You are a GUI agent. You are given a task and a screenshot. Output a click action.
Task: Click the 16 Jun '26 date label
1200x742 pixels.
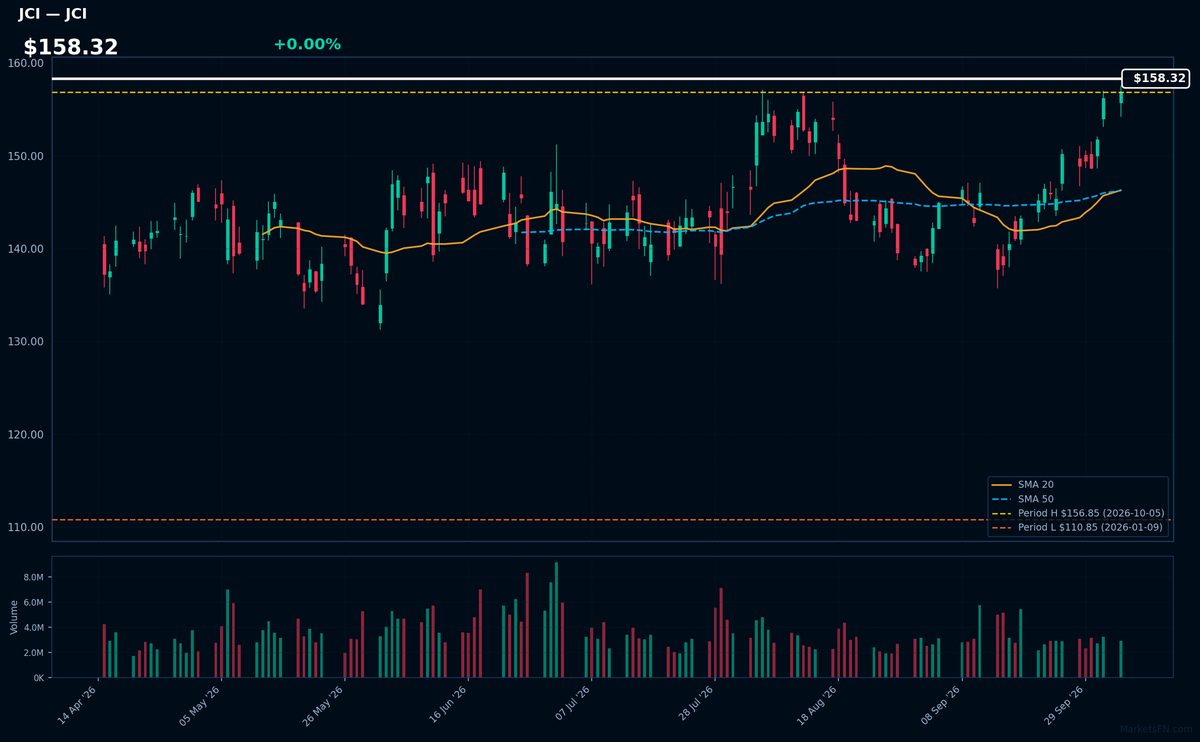pos(448,706)
